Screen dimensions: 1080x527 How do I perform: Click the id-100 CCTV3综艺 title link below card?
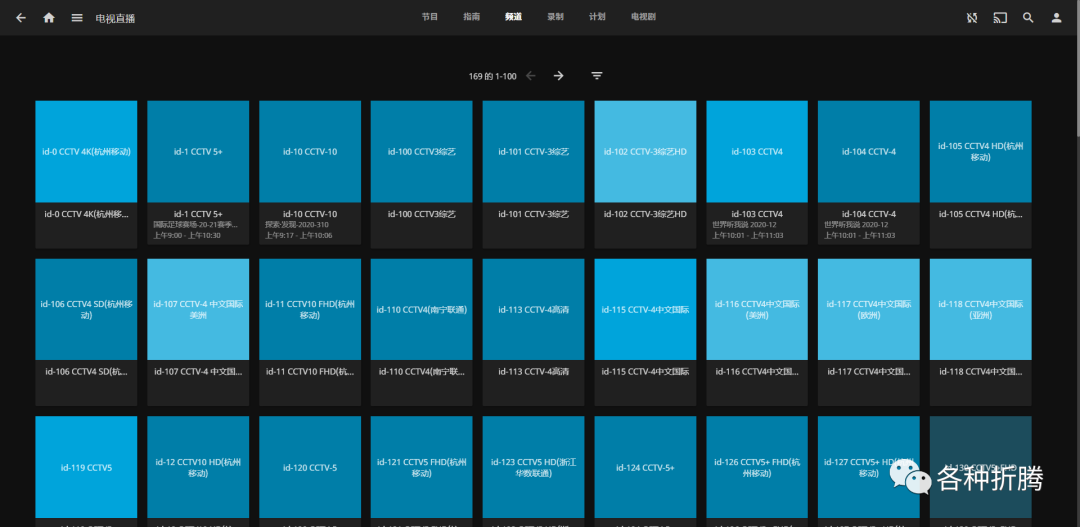coord(422,214)
